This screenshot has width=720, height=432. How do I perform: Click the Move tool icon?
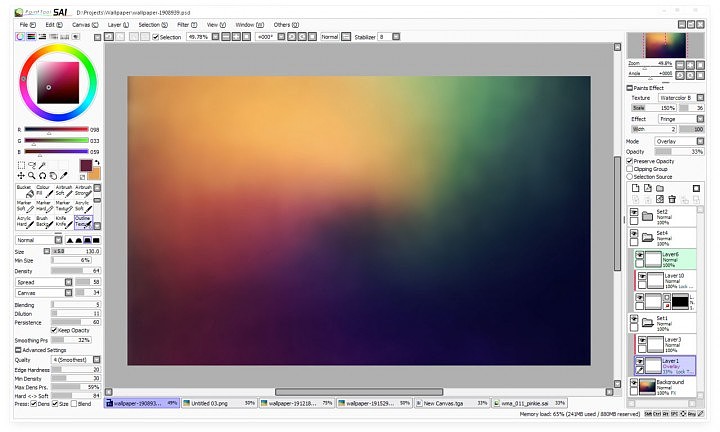pos(22,175)
